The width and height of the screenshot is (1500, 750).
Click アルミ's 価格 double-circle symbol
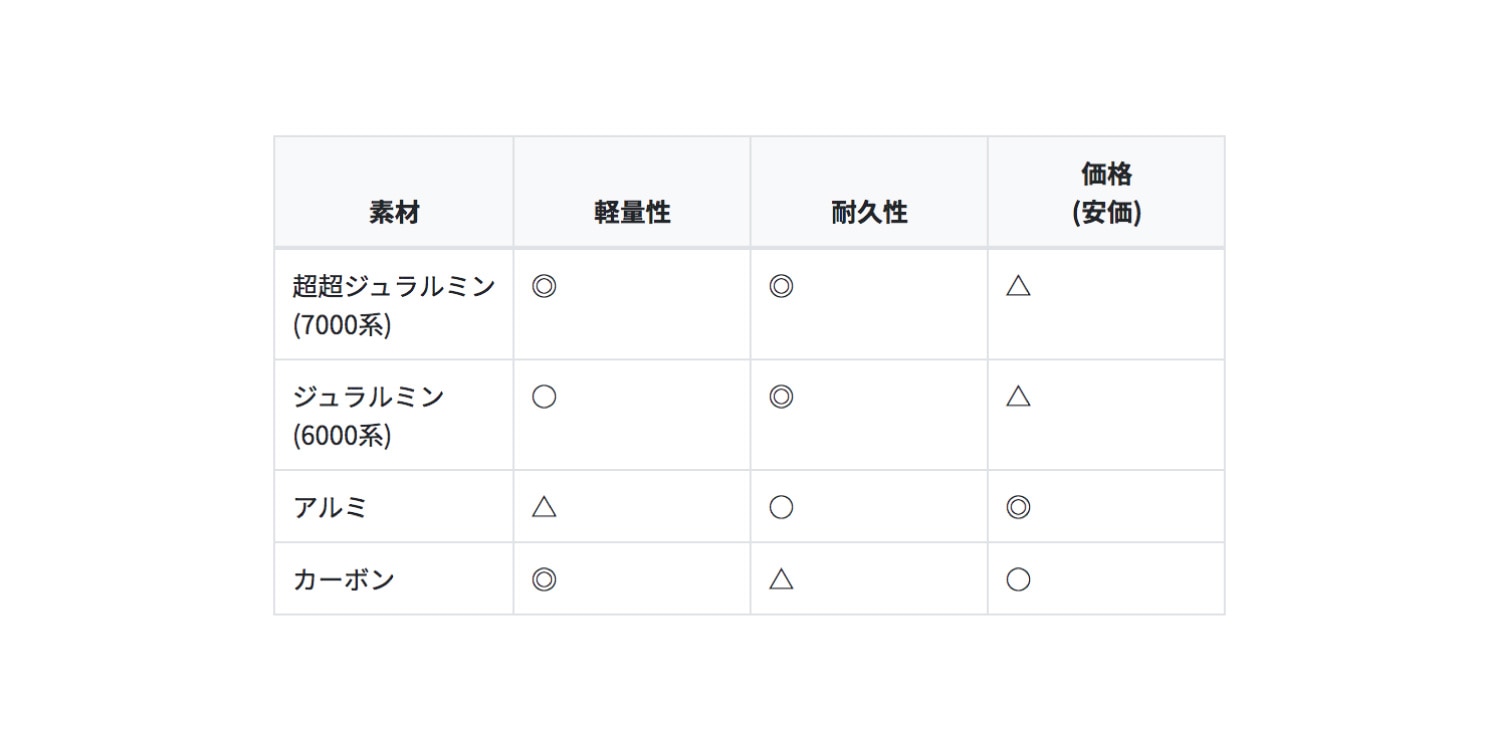pyautogui.click(x=1018, y=507)
